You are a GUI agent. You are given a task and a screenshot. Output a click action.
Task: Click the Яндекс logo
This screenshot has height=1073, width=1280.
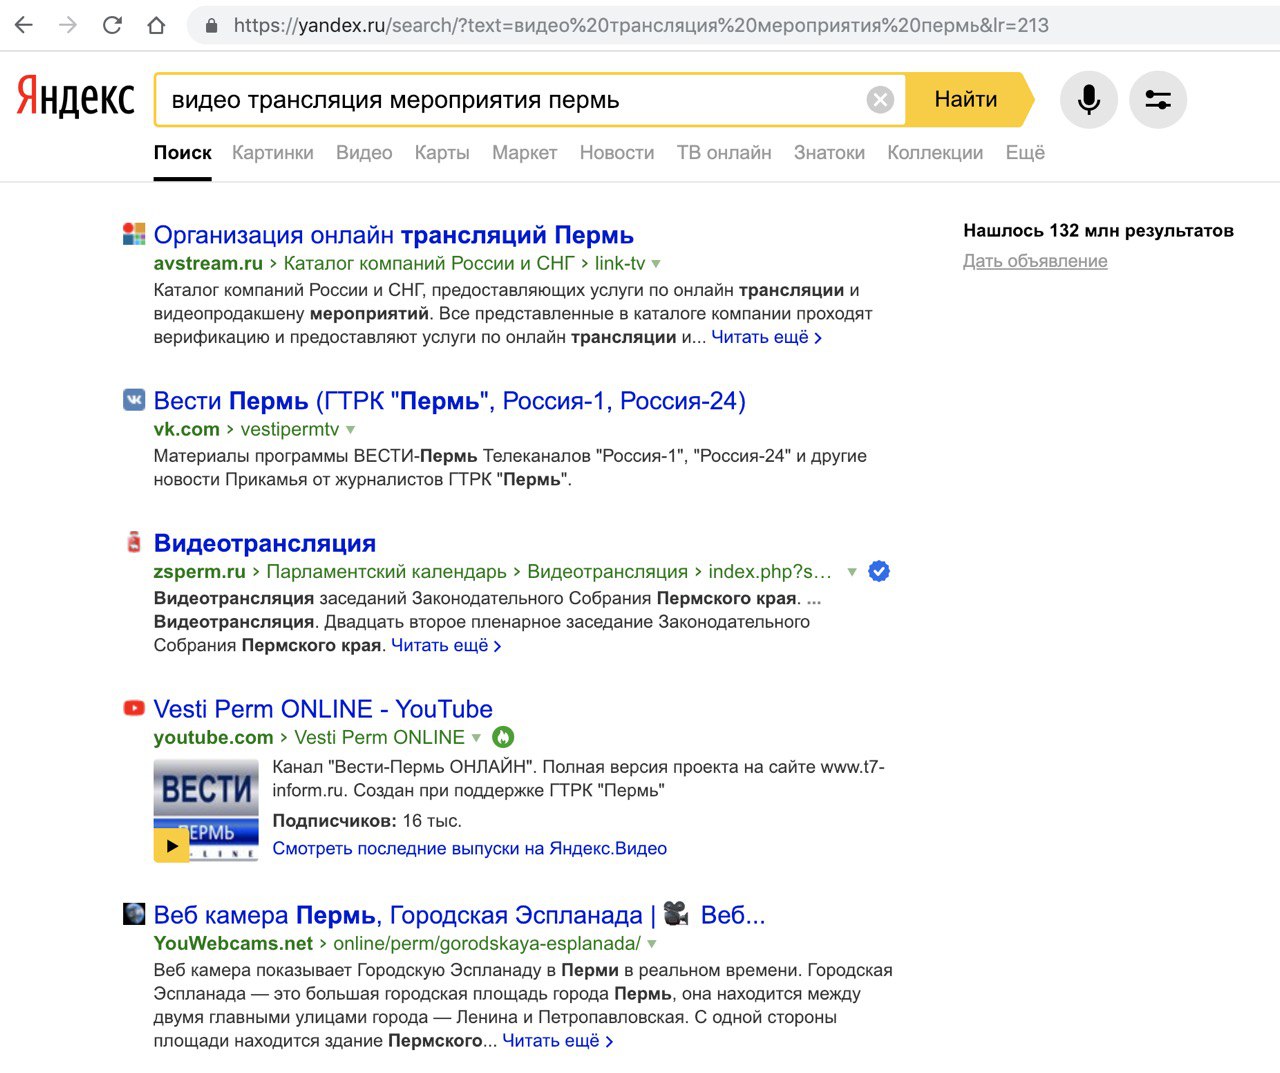point(76,98)
